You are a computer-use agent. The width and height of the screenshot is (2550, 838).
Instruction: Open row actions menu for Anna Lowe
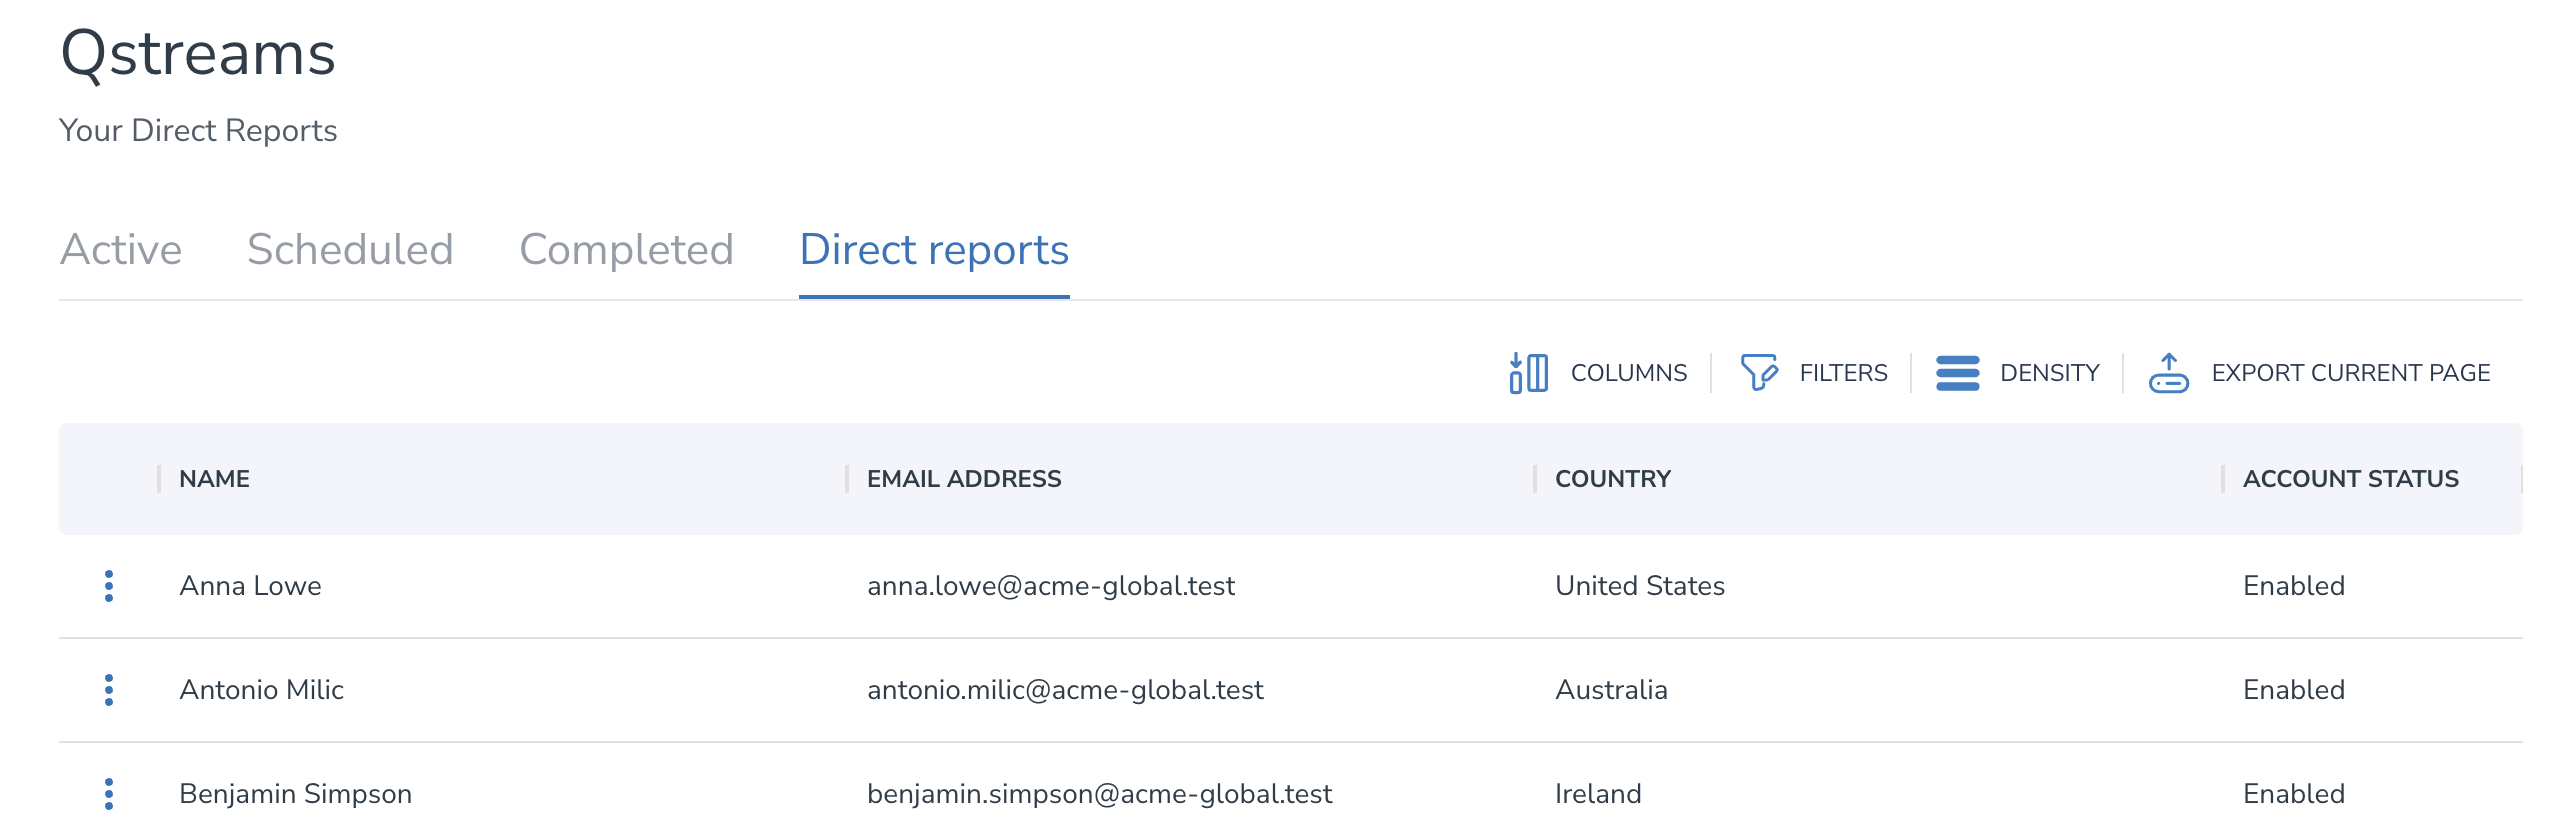pos(109,586)
